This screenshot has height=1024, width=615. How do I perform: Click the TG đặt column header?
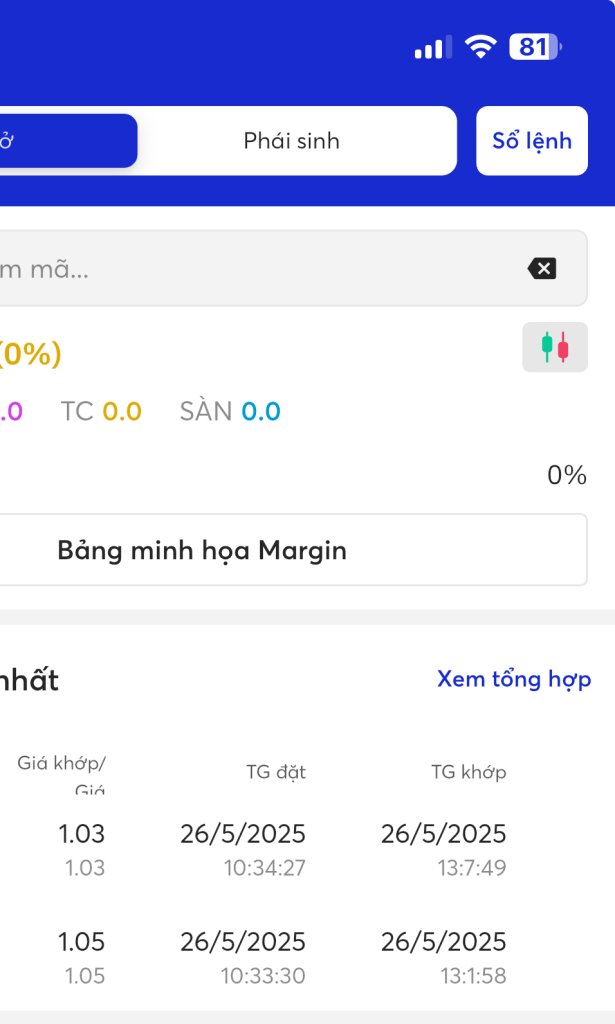[x=276, y=771]
